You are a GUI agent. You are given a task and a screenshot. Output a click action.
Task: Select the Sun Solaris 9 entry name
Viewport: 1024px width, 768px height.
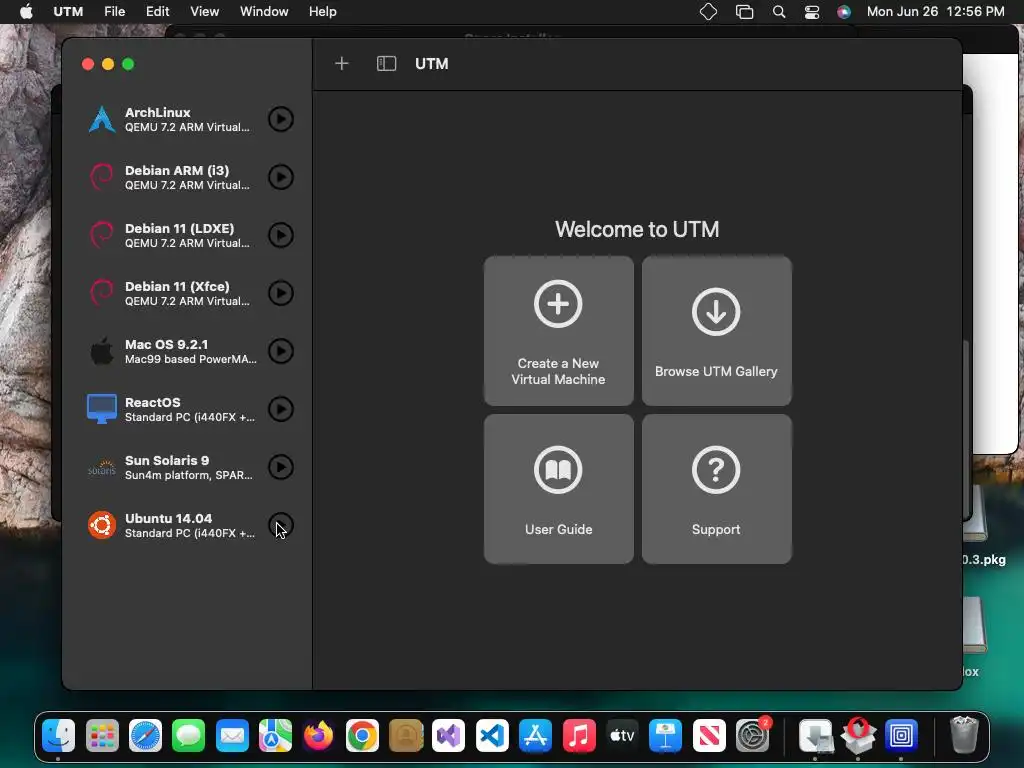tap(167, 460)
